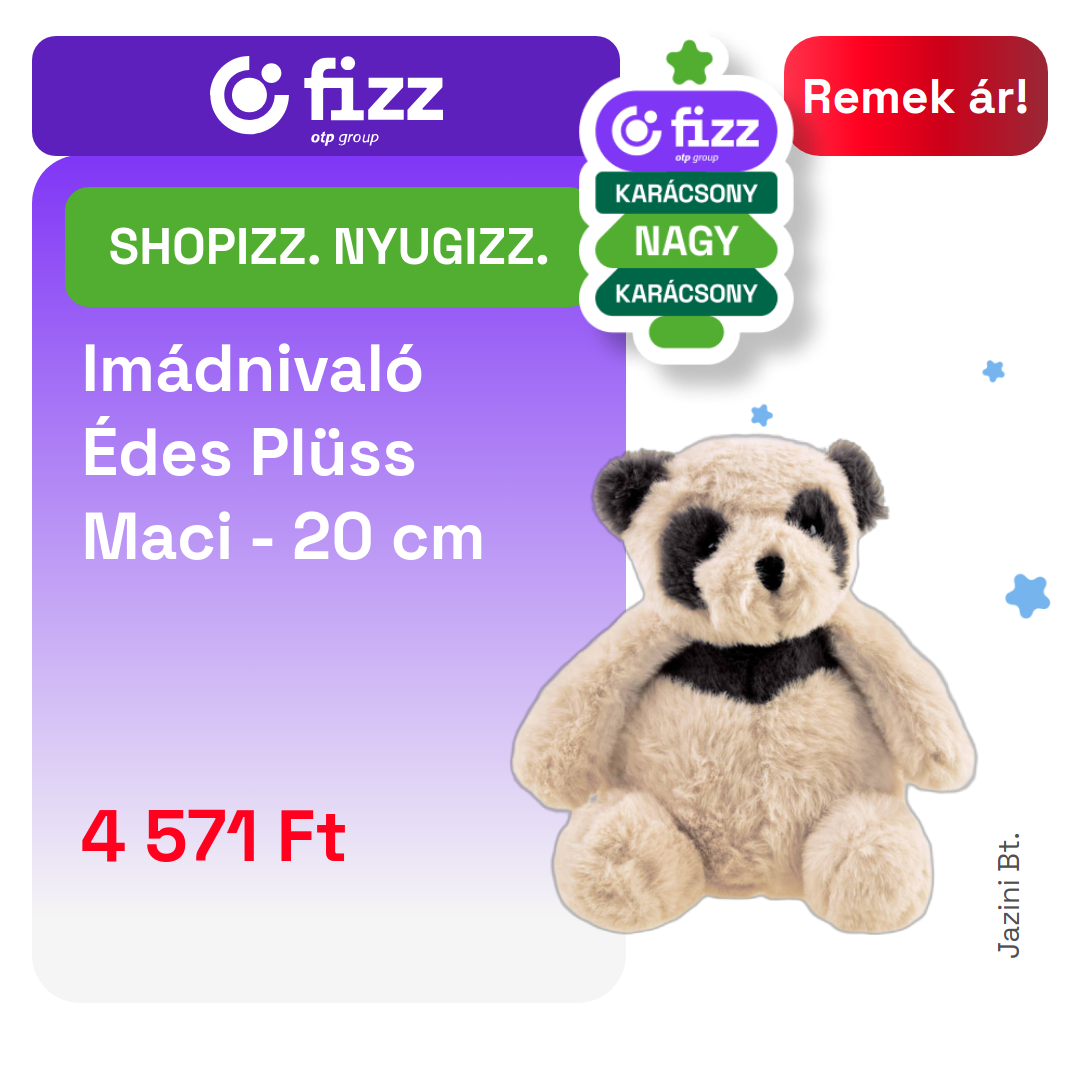This screenshot has width=1080, height=1080.
Task: Click the green star atop the Christmas tree badge
Action: 689,63
